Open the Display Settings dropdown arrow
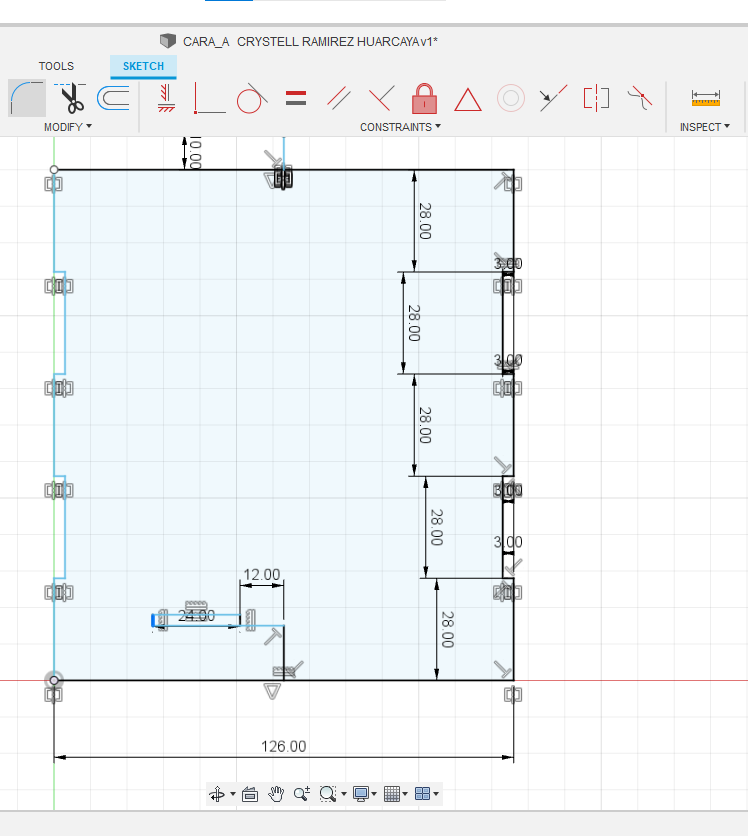Viewport: 748px width, 836px height. click(374, 794)
